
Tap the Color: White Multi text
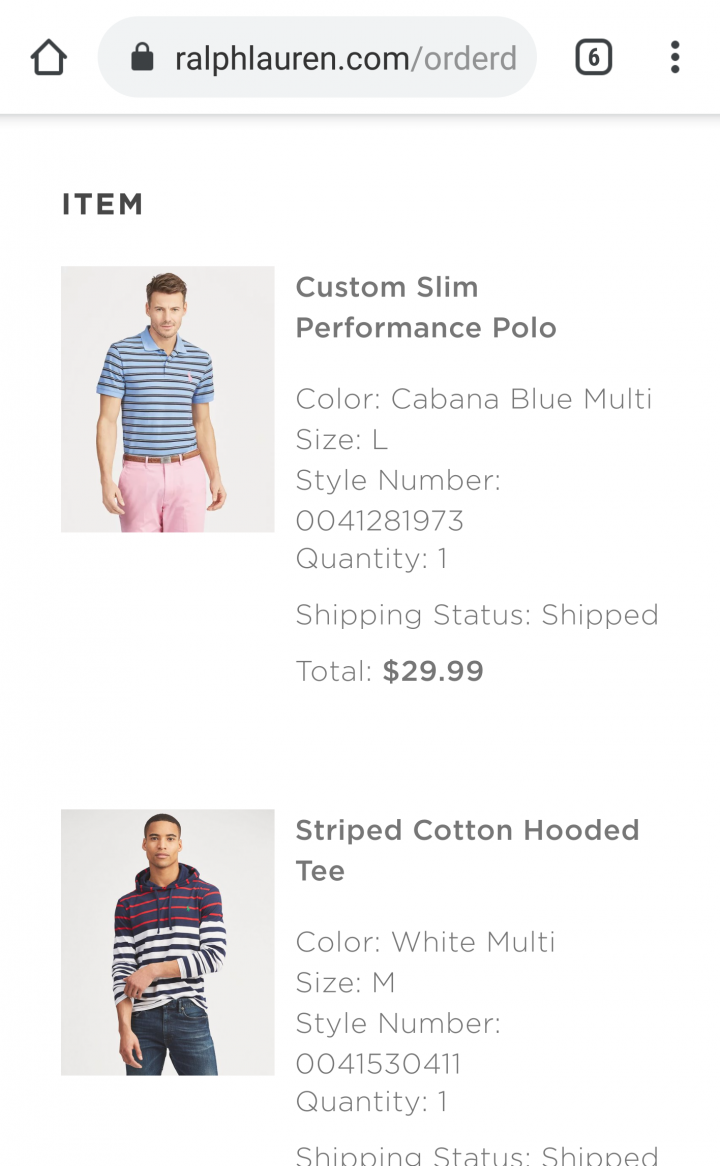coord(425,941)
